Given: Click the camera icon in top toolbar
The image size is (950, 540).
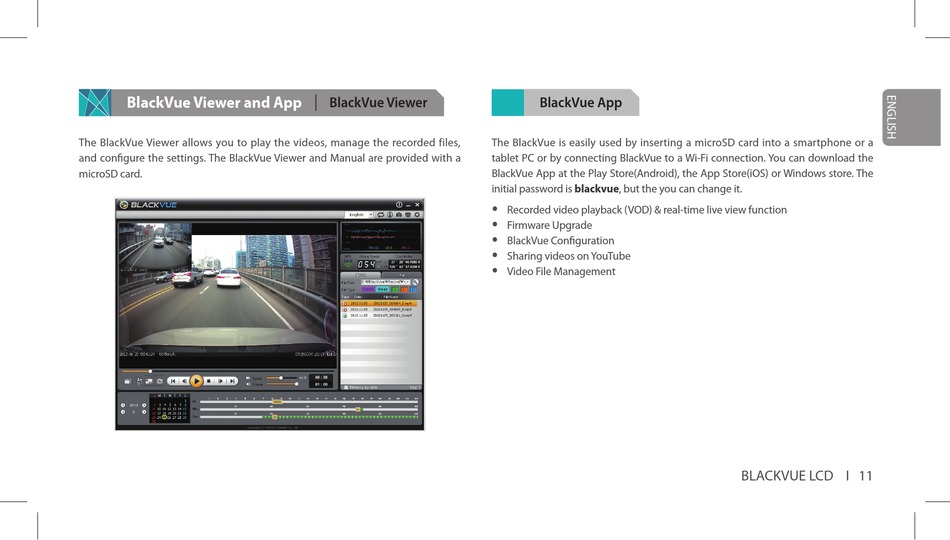Looking at the screenshot, I should (x=399, y=215).
